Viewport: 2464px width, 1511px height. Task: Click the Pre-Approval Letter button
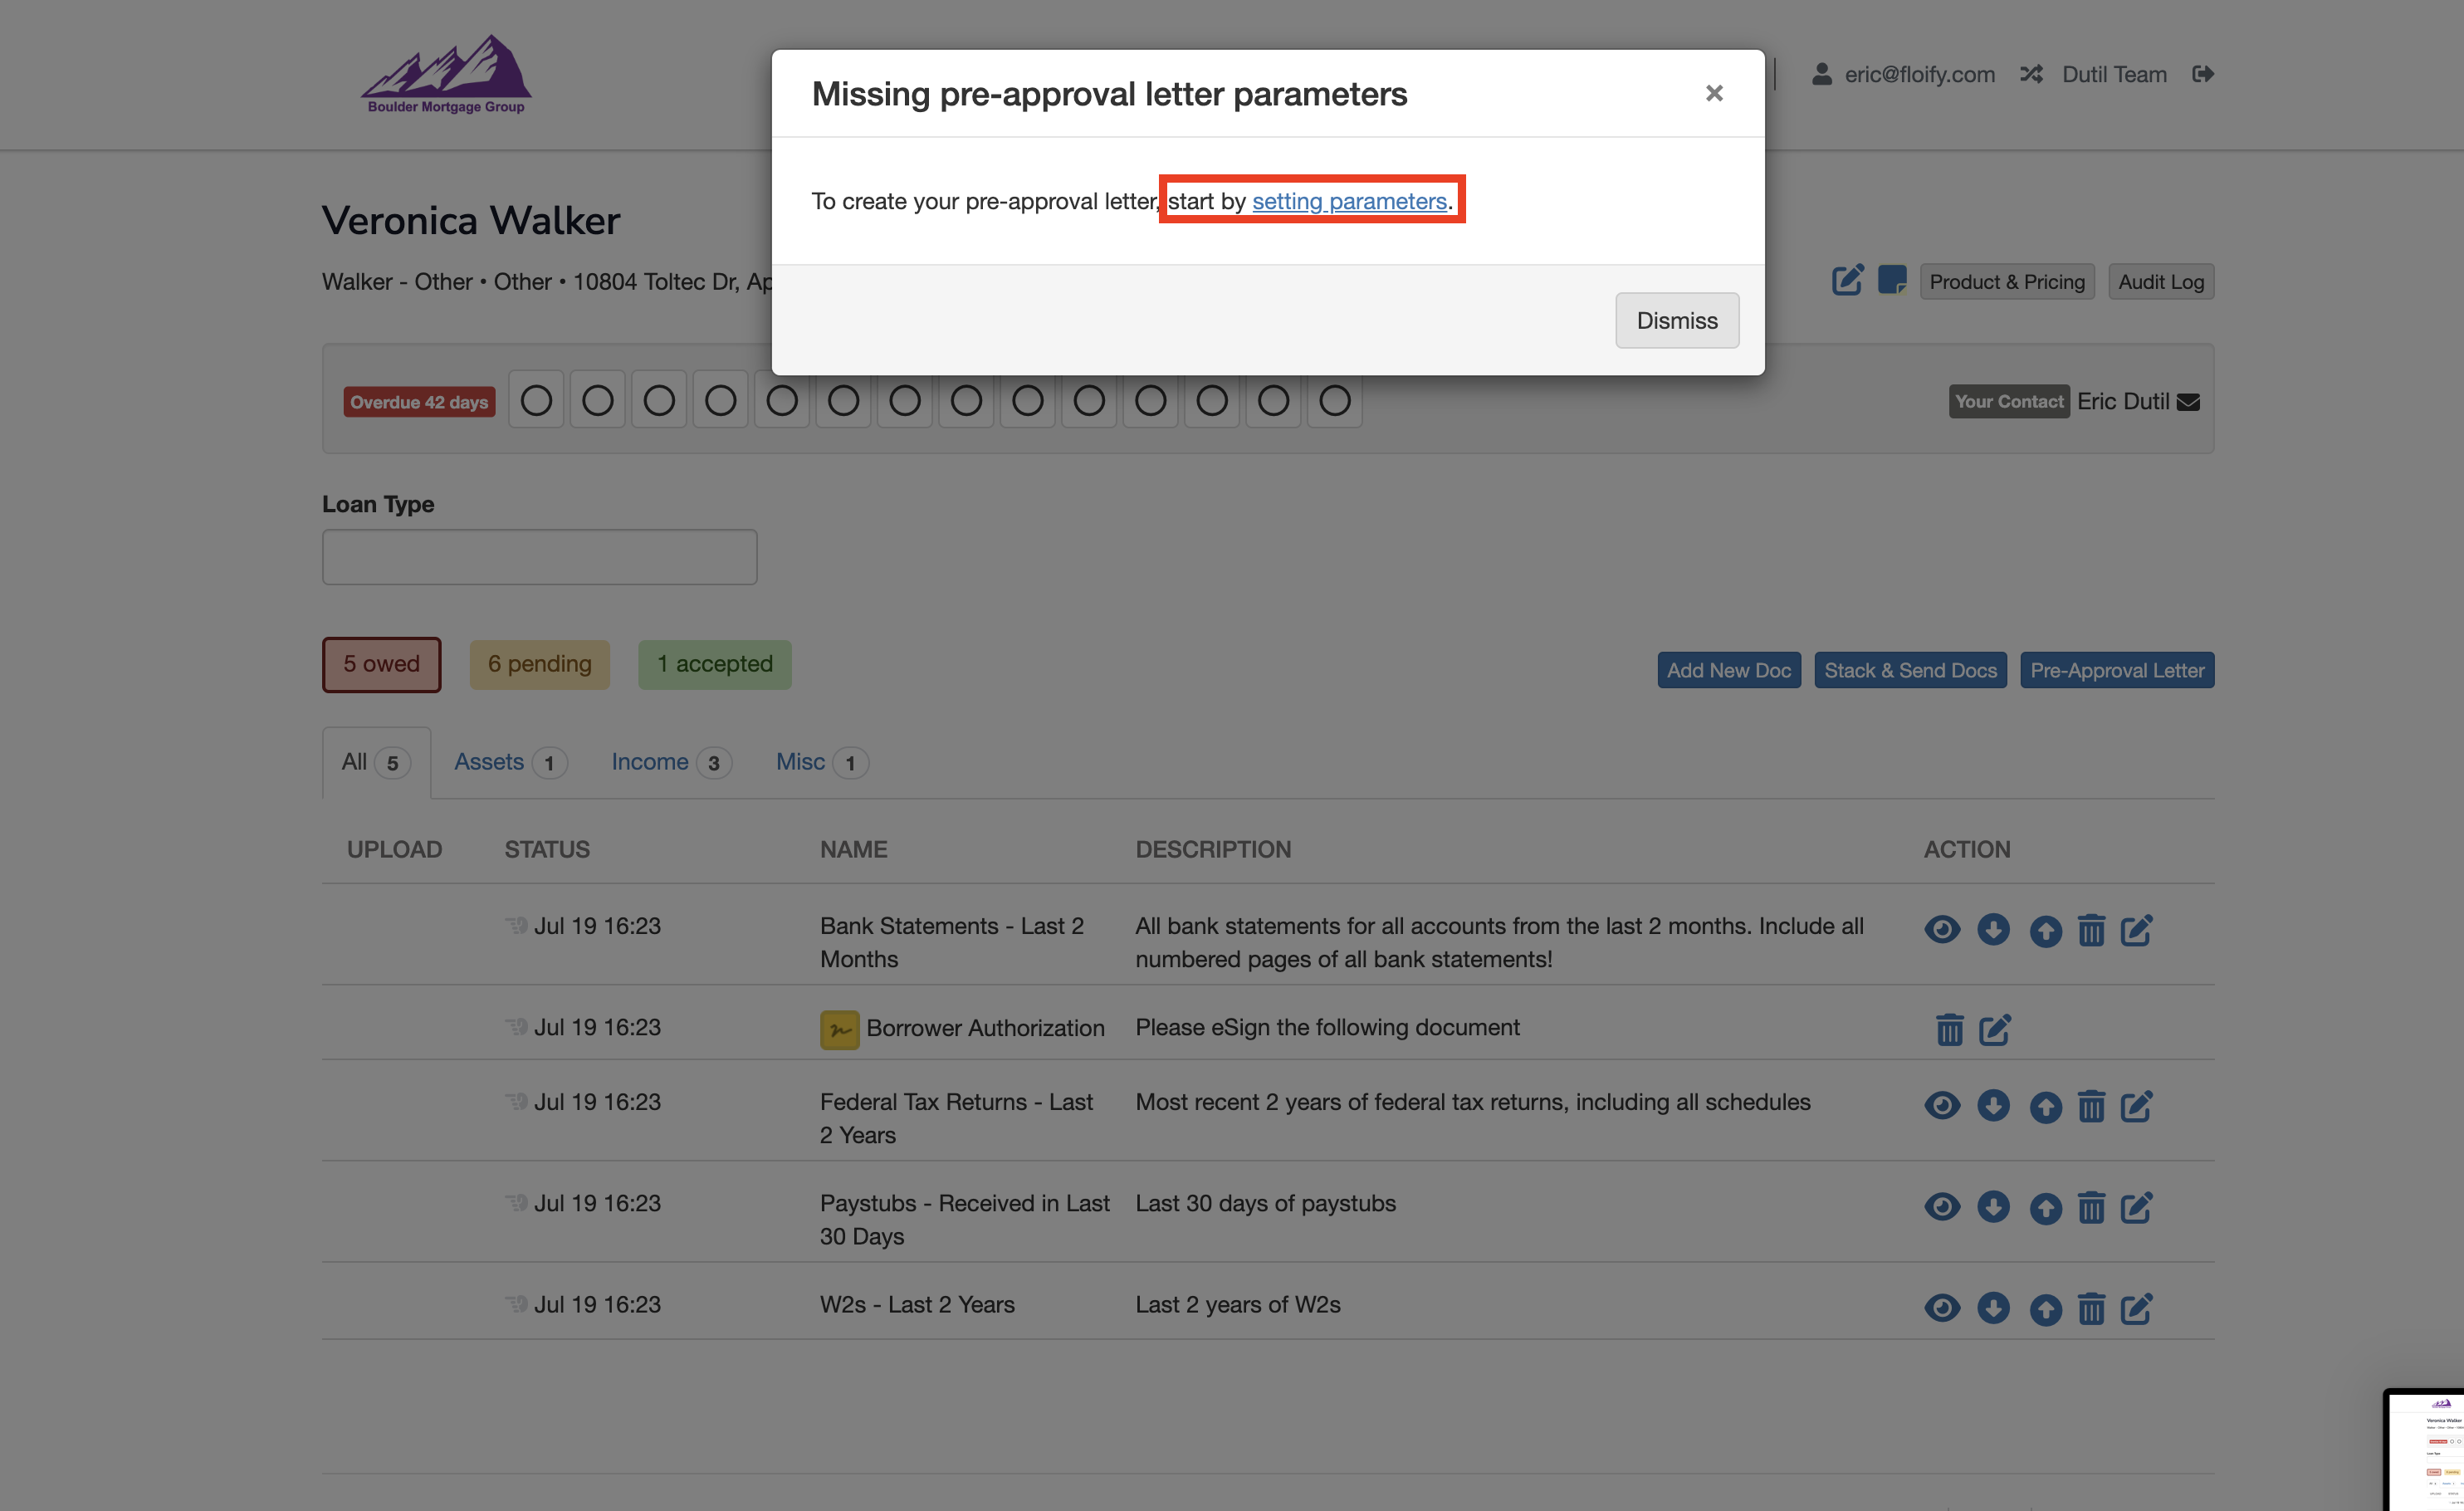point(2116,670)
